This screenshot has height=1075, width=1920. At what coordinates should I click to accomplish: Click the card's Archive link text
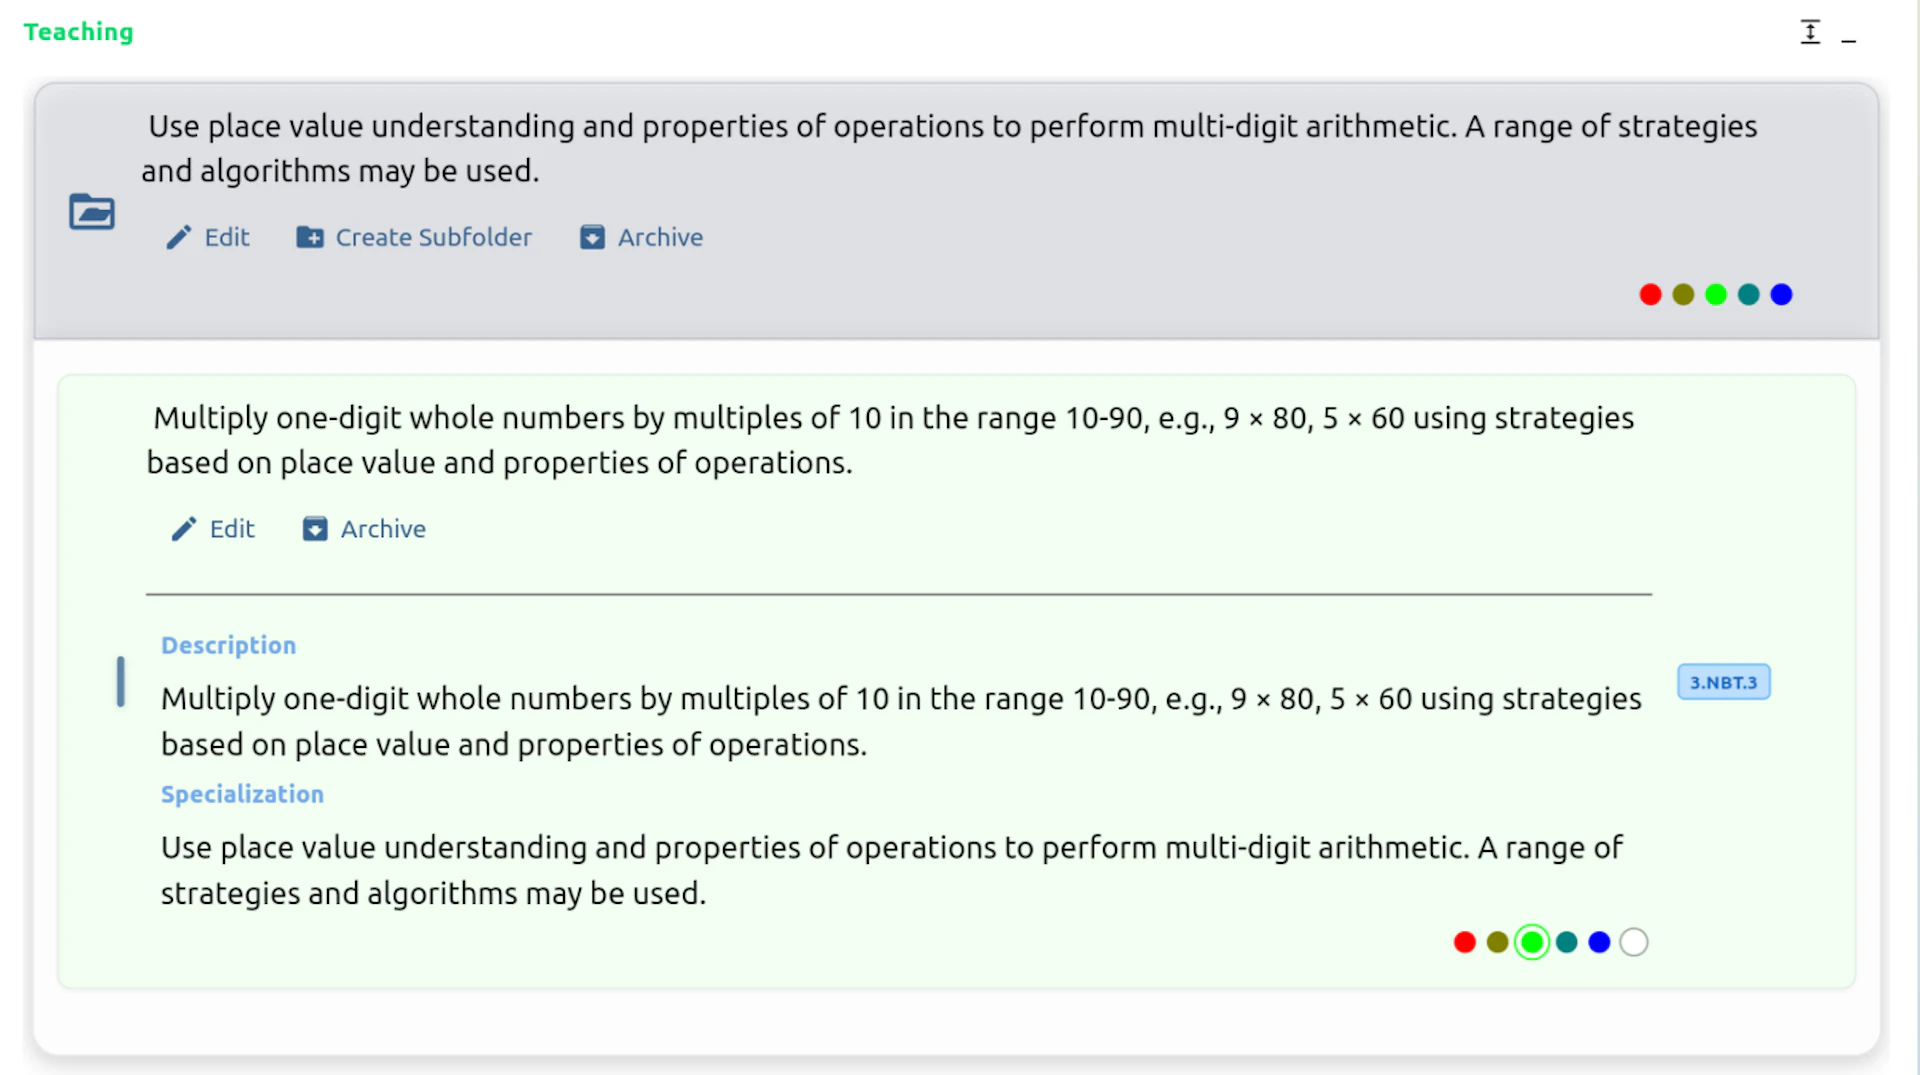(383, 529)
